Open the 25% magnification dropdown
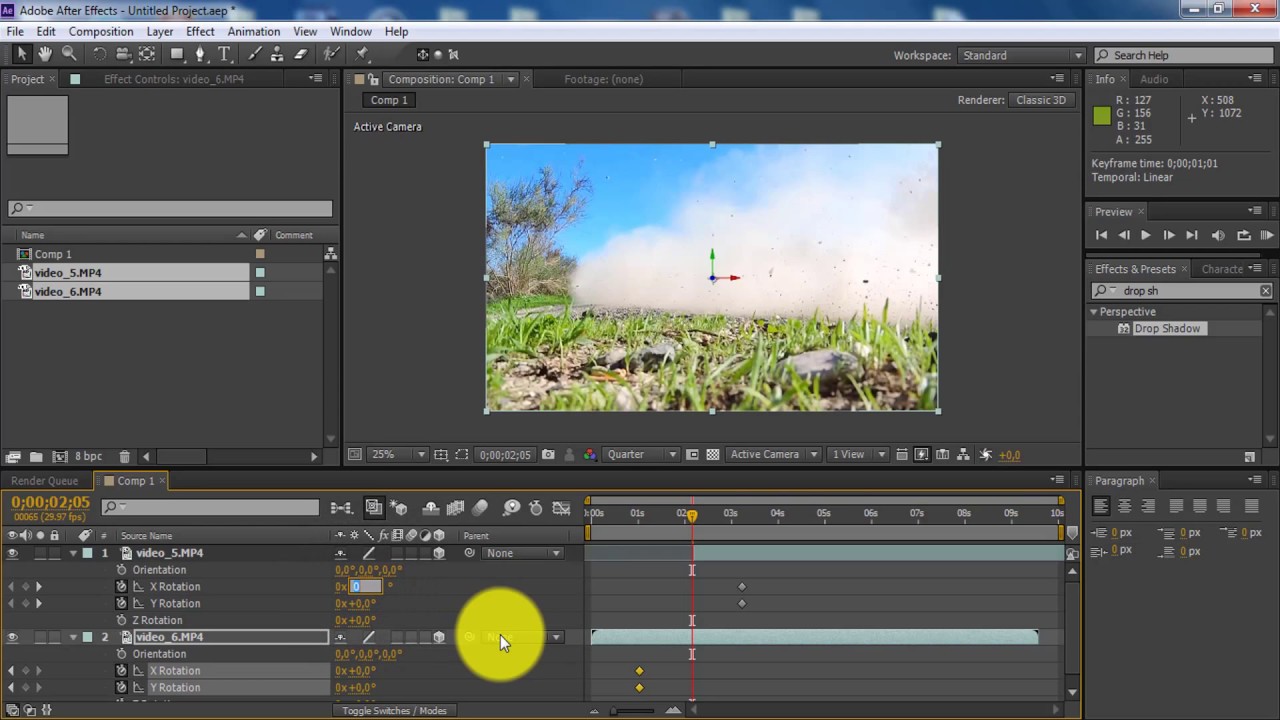 click(398, 454)
